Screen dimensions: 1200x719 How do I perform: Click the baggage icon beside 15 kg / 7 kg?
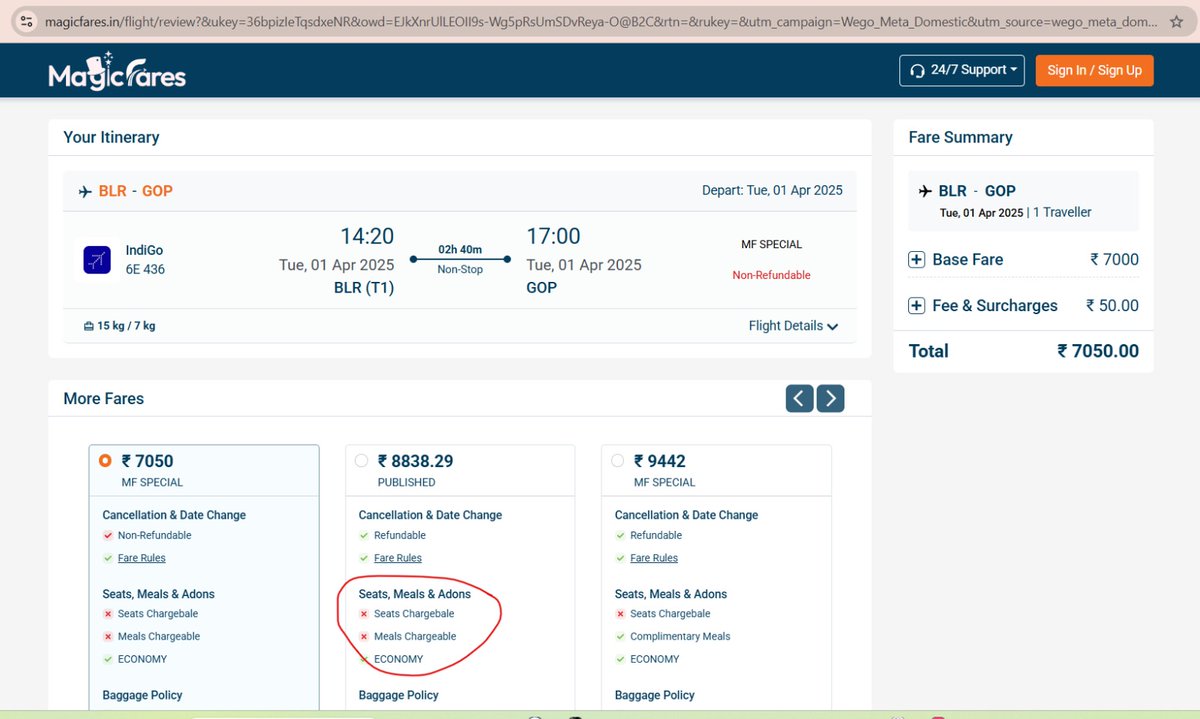88,326
